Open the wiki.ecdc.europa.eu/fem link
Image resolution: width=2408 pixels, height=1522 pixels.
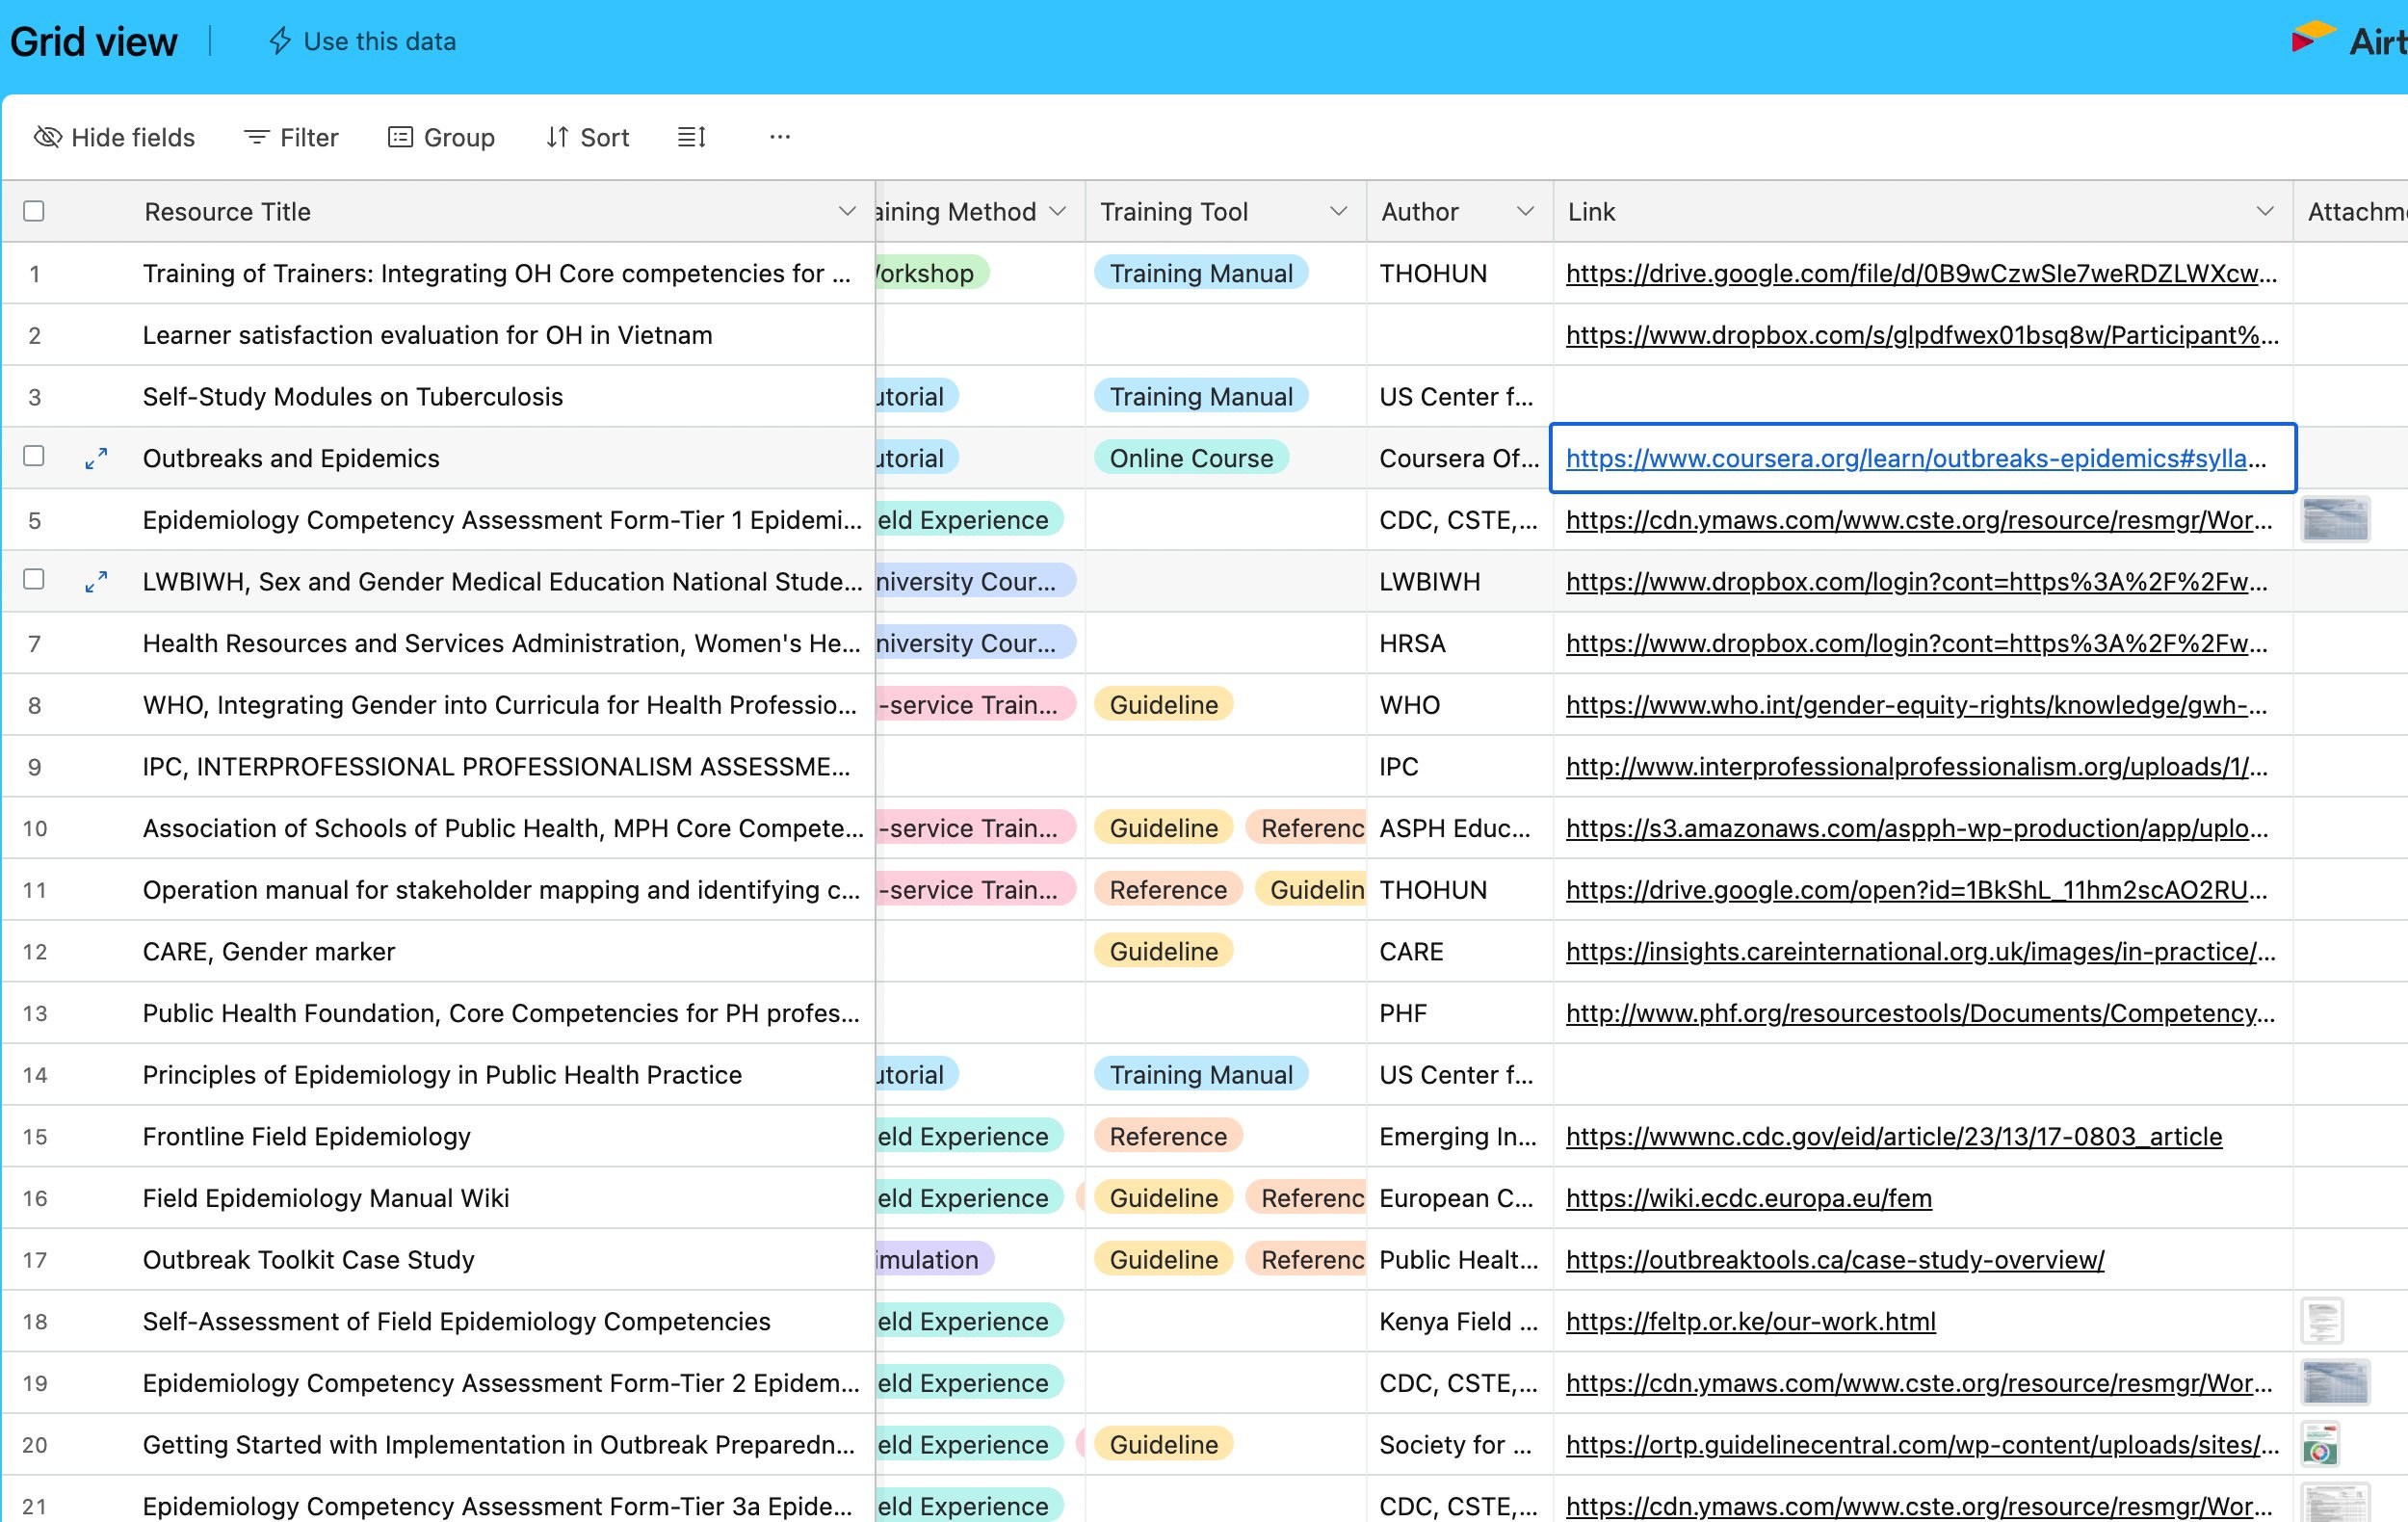pyautogui.click(x=1748, y=1198)
